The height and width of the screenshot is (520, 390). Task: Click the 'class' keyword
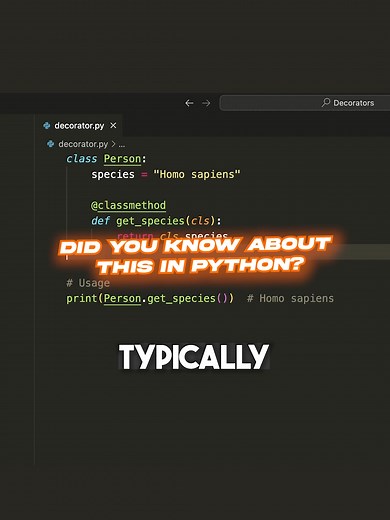coord(82,159)
